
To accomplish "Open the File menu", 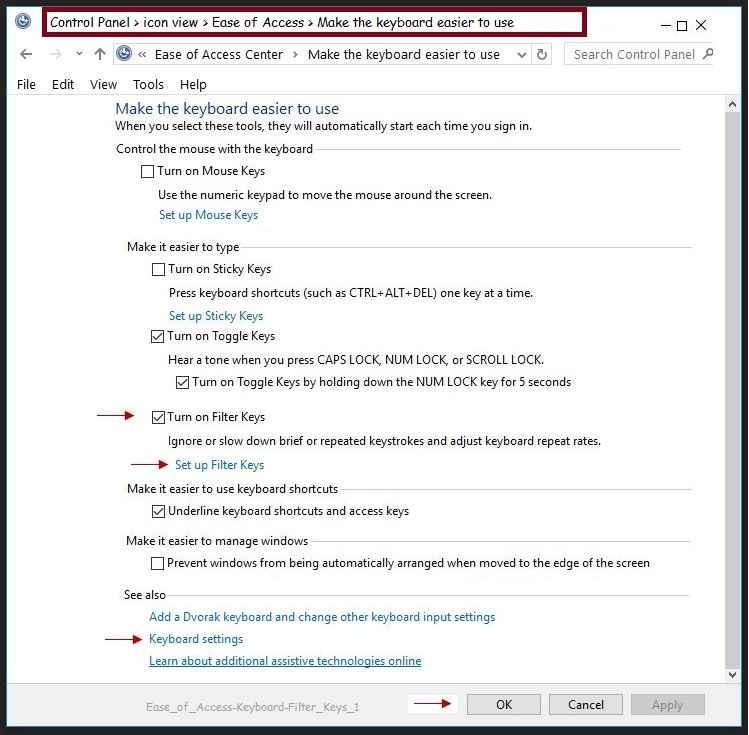I will tap(26, 85).
